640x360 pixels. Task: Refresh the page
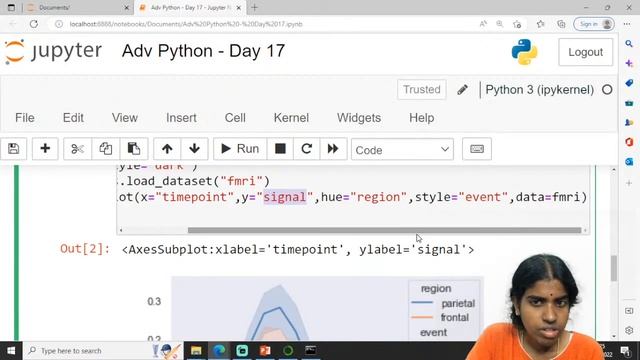coord(34,24)
